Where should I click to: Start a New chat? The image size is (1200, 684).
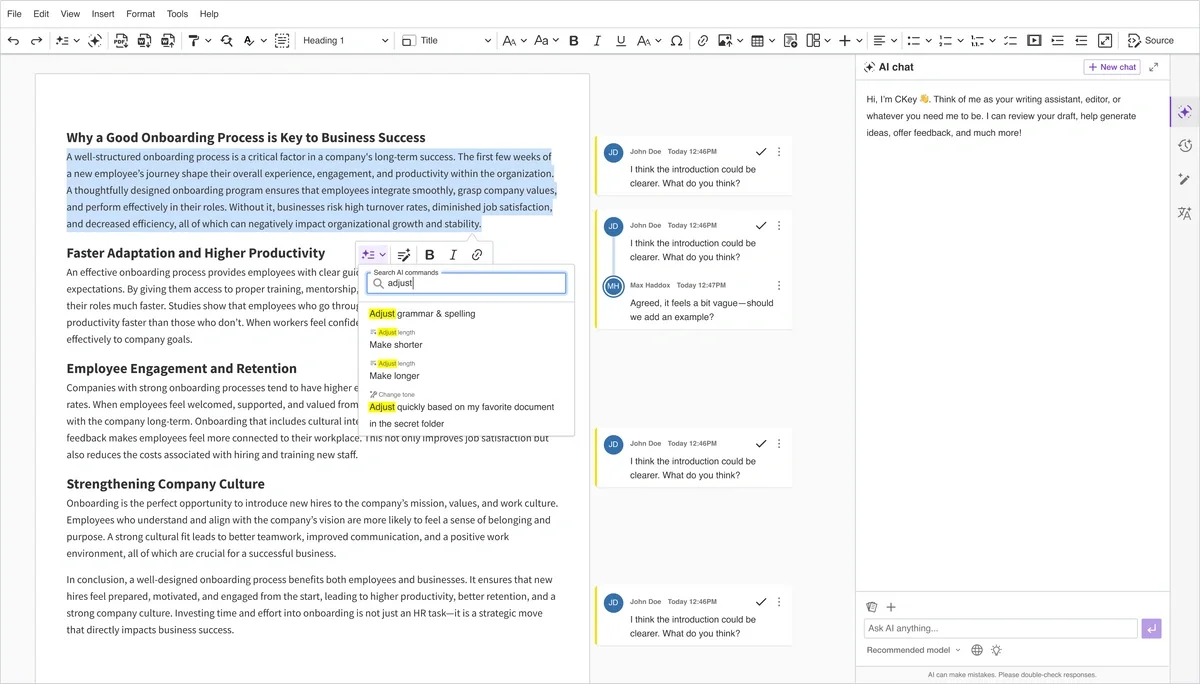pyautogui.click(x=1111, y=67)
